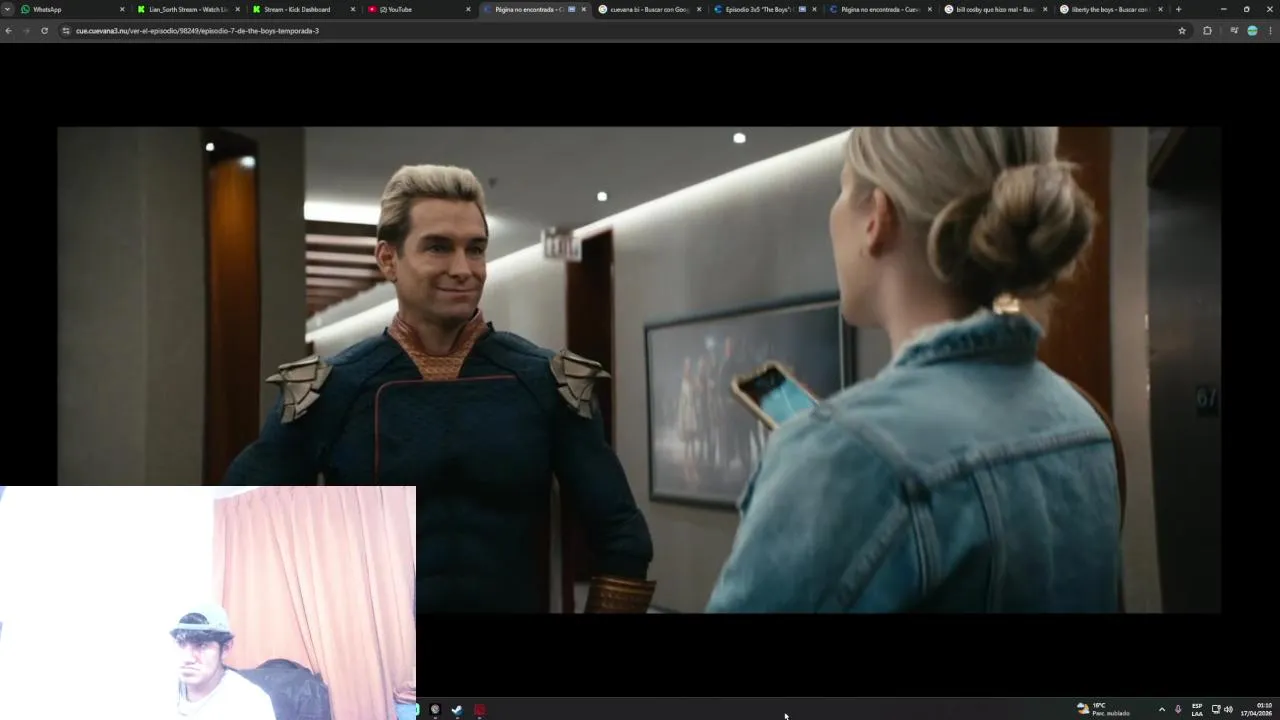This screenshot has height=720, width=1280.
Task: Close the Episodio 3x5 tab
Action: [814, 9]
